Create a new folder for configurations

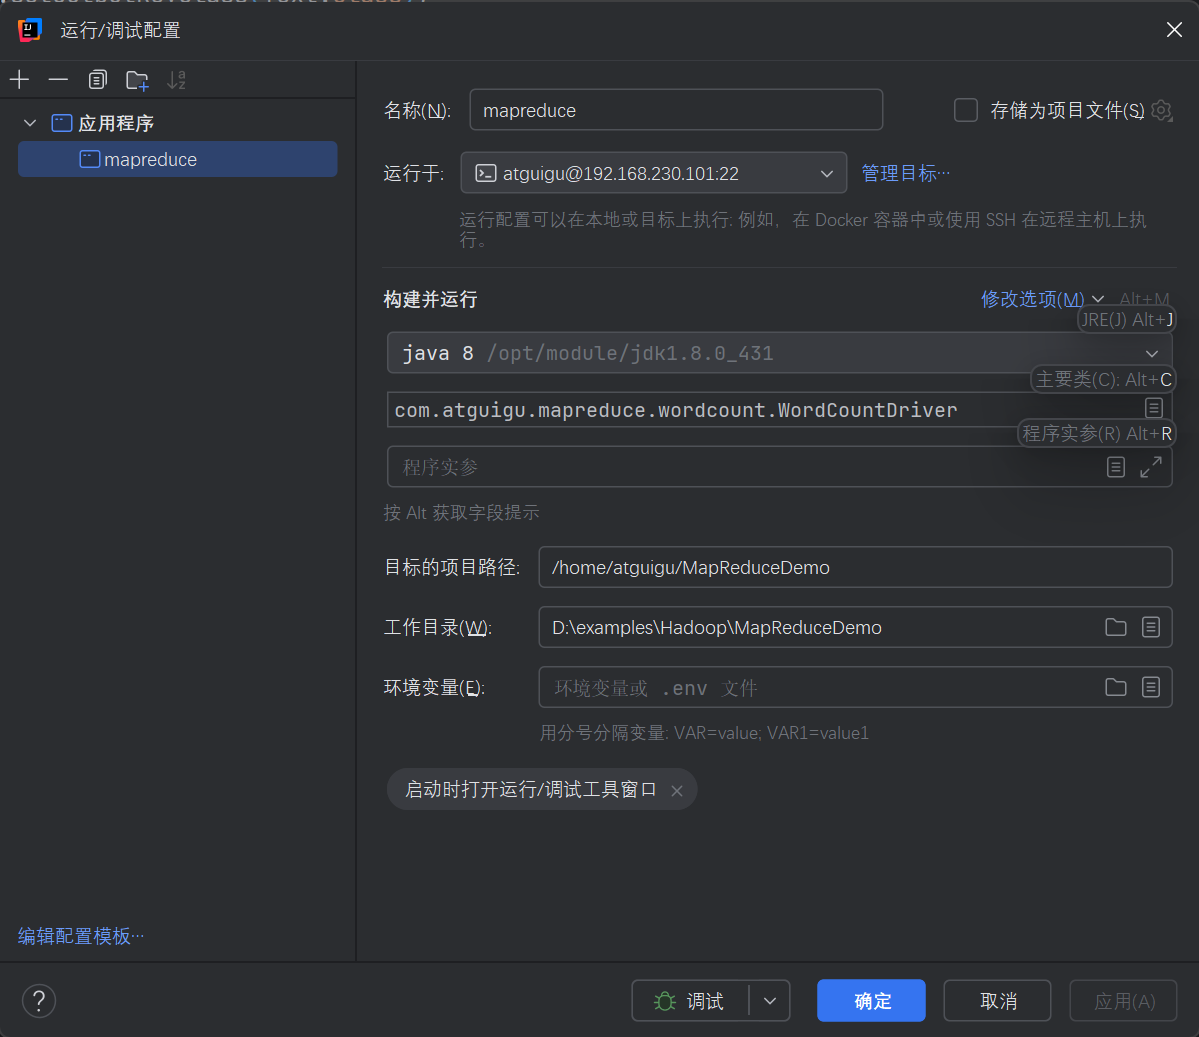pos(137,80)
